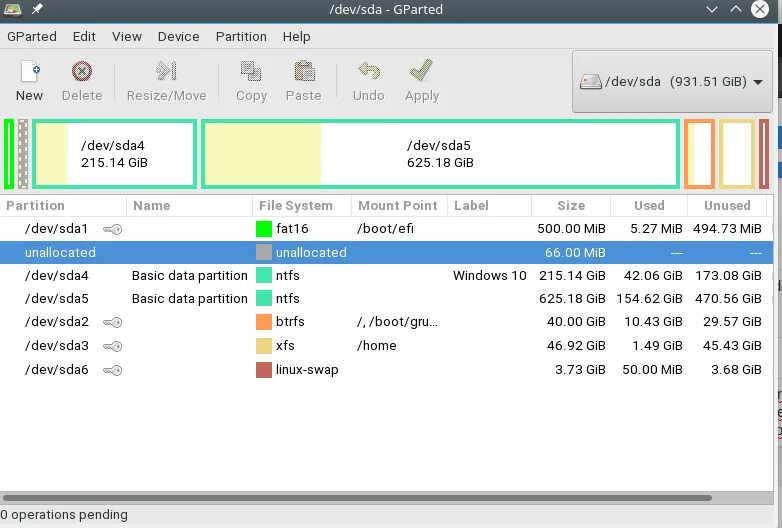Click the Windows 10 label cell

pos(489,275)
